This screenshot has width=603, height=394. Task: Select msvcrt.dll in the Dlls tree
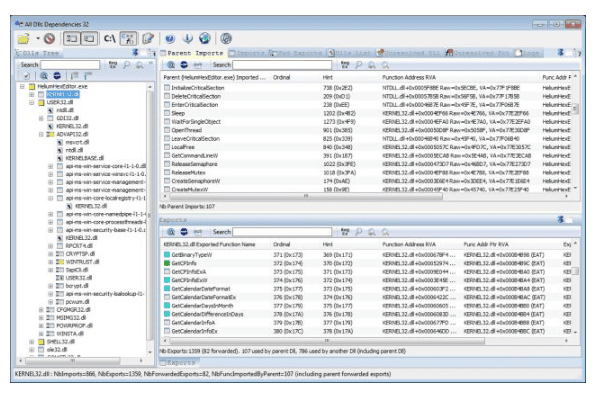[x=77, y=142]
